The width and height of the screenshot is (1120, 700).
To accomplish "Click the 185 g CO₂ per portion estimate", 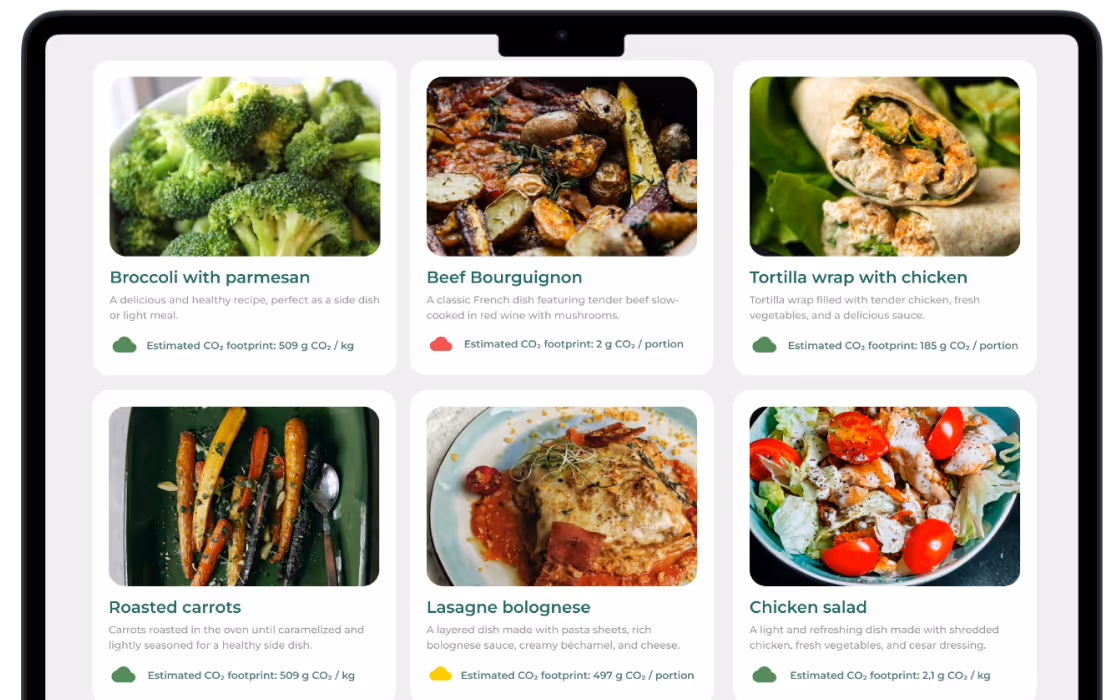I will click(x=903, y=346).
